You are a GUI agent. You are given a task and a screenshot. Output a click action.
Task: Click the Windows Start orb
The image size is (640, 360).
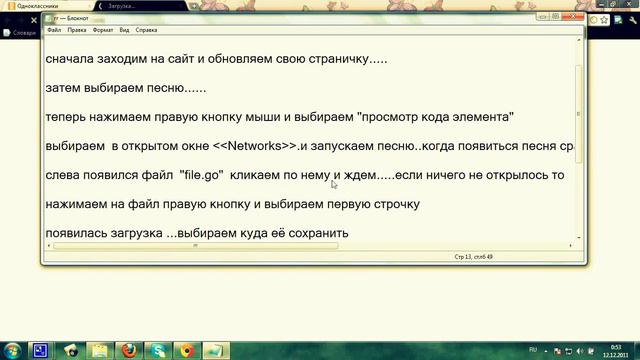12,351
